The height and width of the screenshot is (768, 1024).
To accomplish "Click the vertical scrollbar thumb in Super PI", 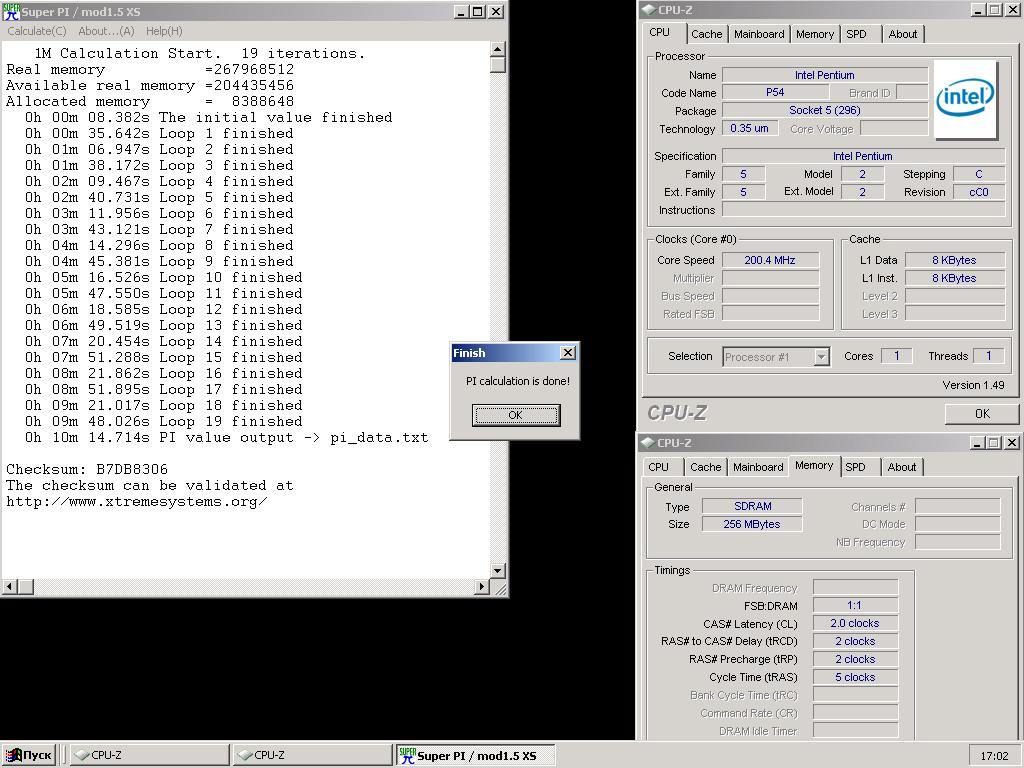I will (x=498, y=65).
